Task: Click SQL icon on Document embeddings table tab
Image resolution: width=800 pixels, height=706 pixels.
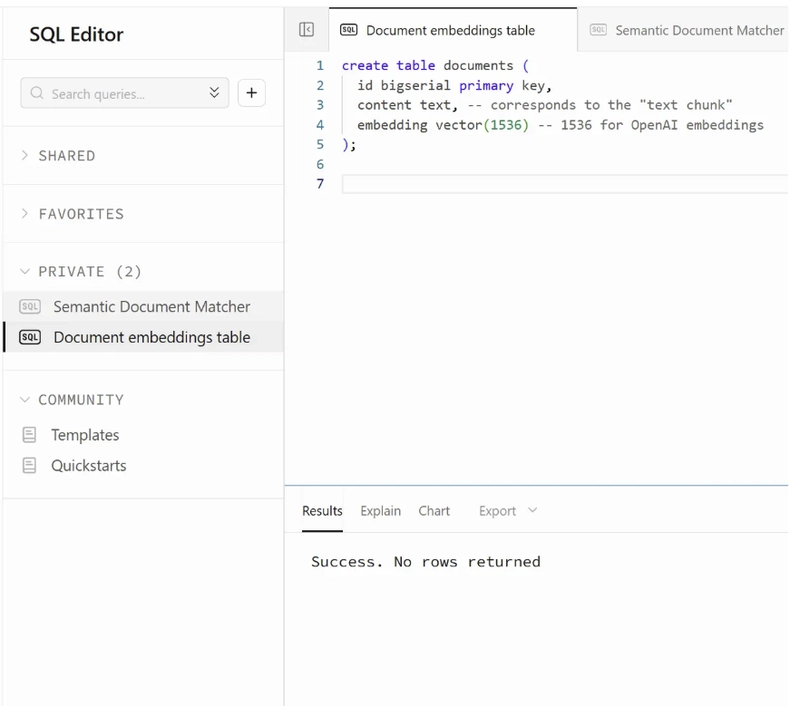Action: 349,30
